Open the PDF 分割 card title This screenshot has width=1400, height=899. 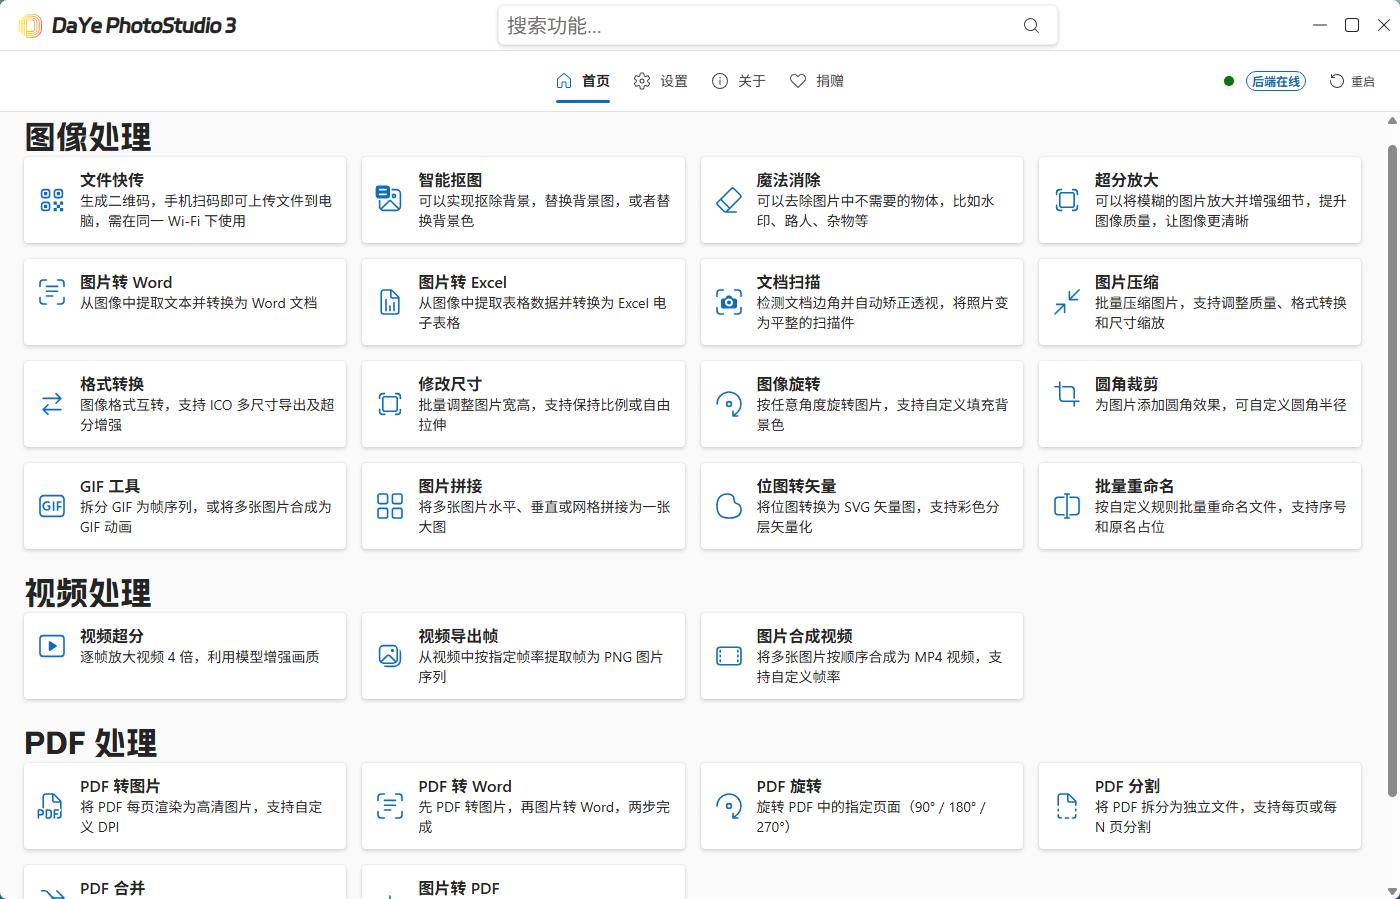pyautogui.click(x=1127, y=786)
